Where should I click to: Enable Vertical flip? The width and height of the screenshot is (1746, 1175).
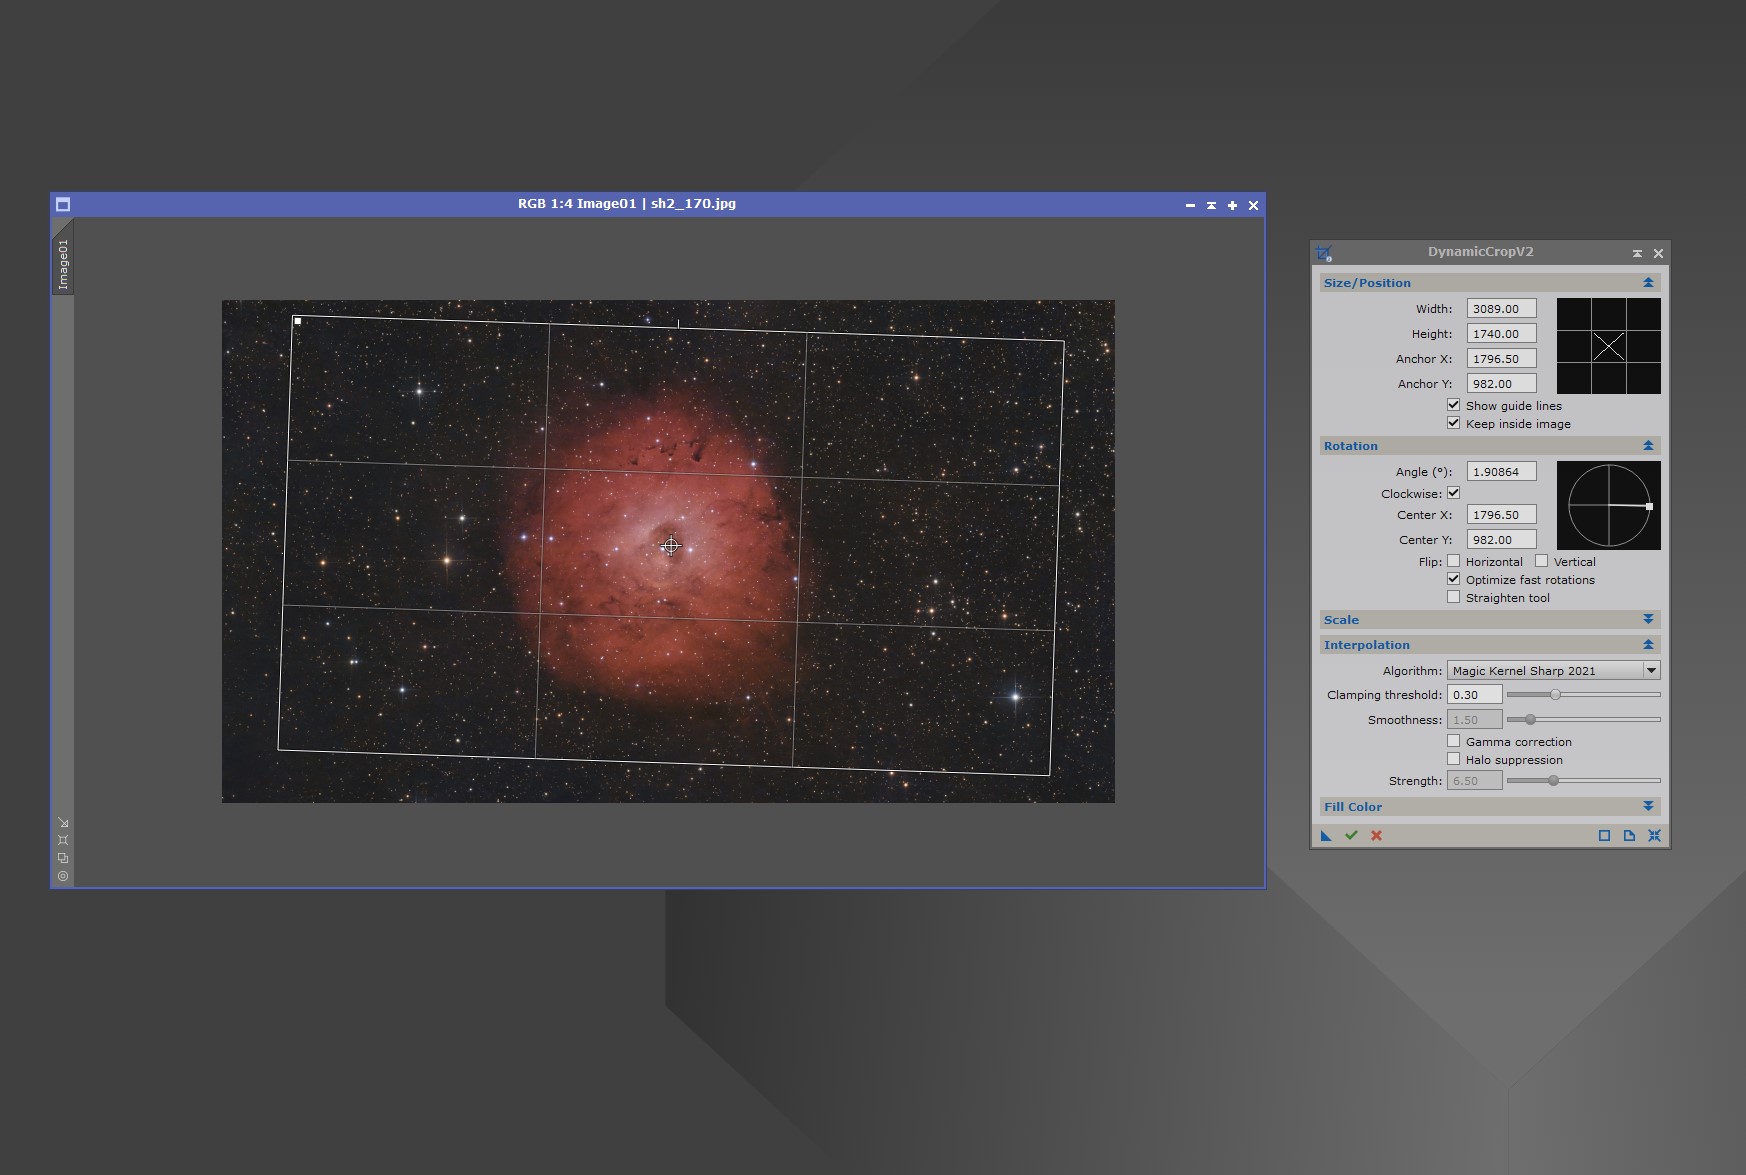point(1541,561)
